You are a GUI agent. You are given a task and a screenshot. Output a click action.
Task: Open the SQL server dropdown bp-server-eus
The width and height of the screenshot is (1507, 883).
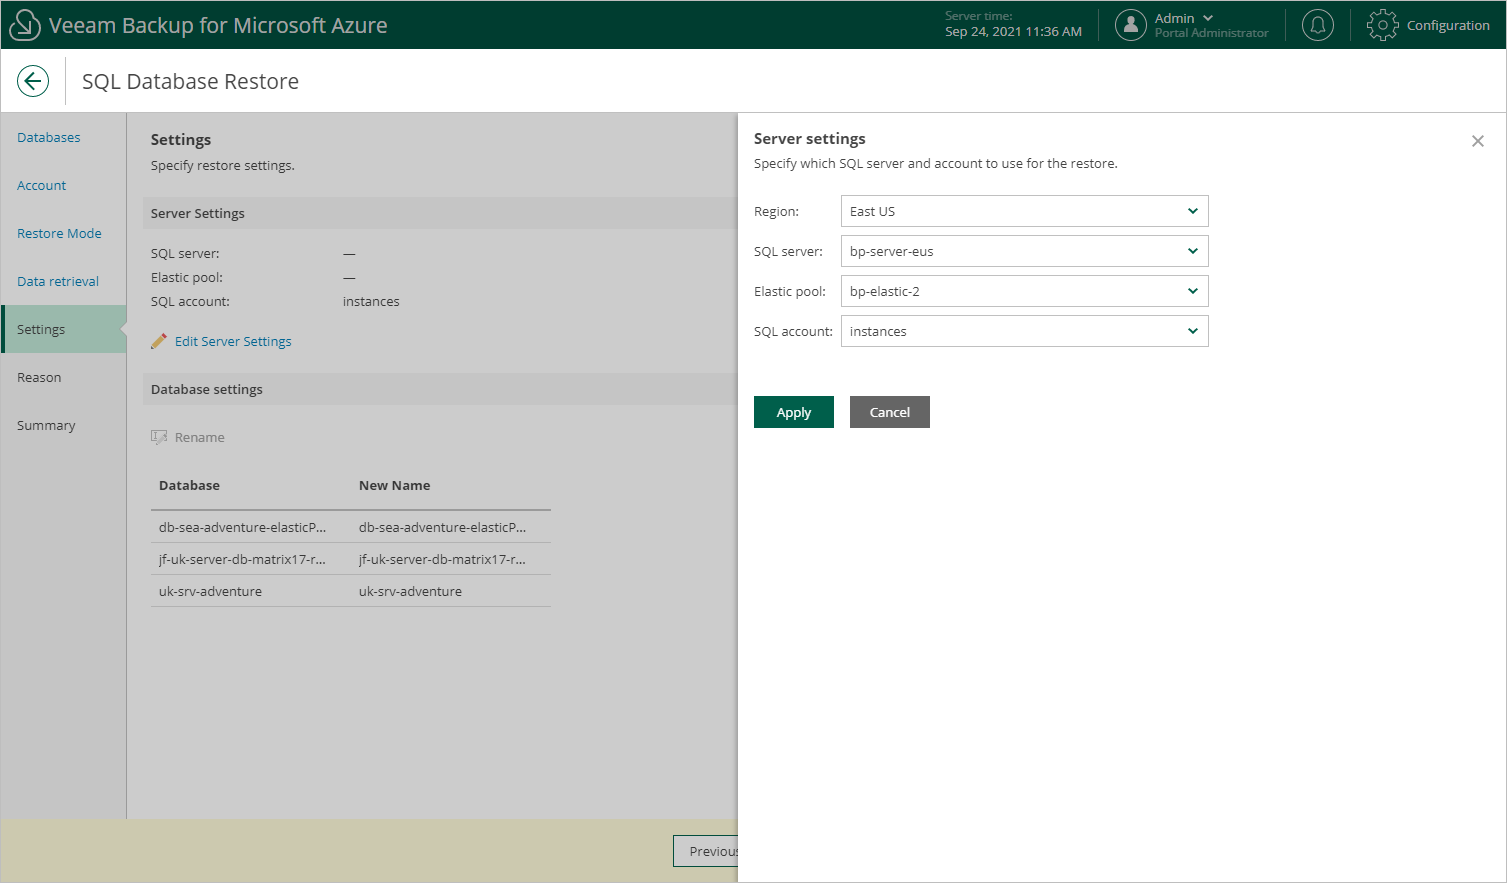pos(1024,251)
